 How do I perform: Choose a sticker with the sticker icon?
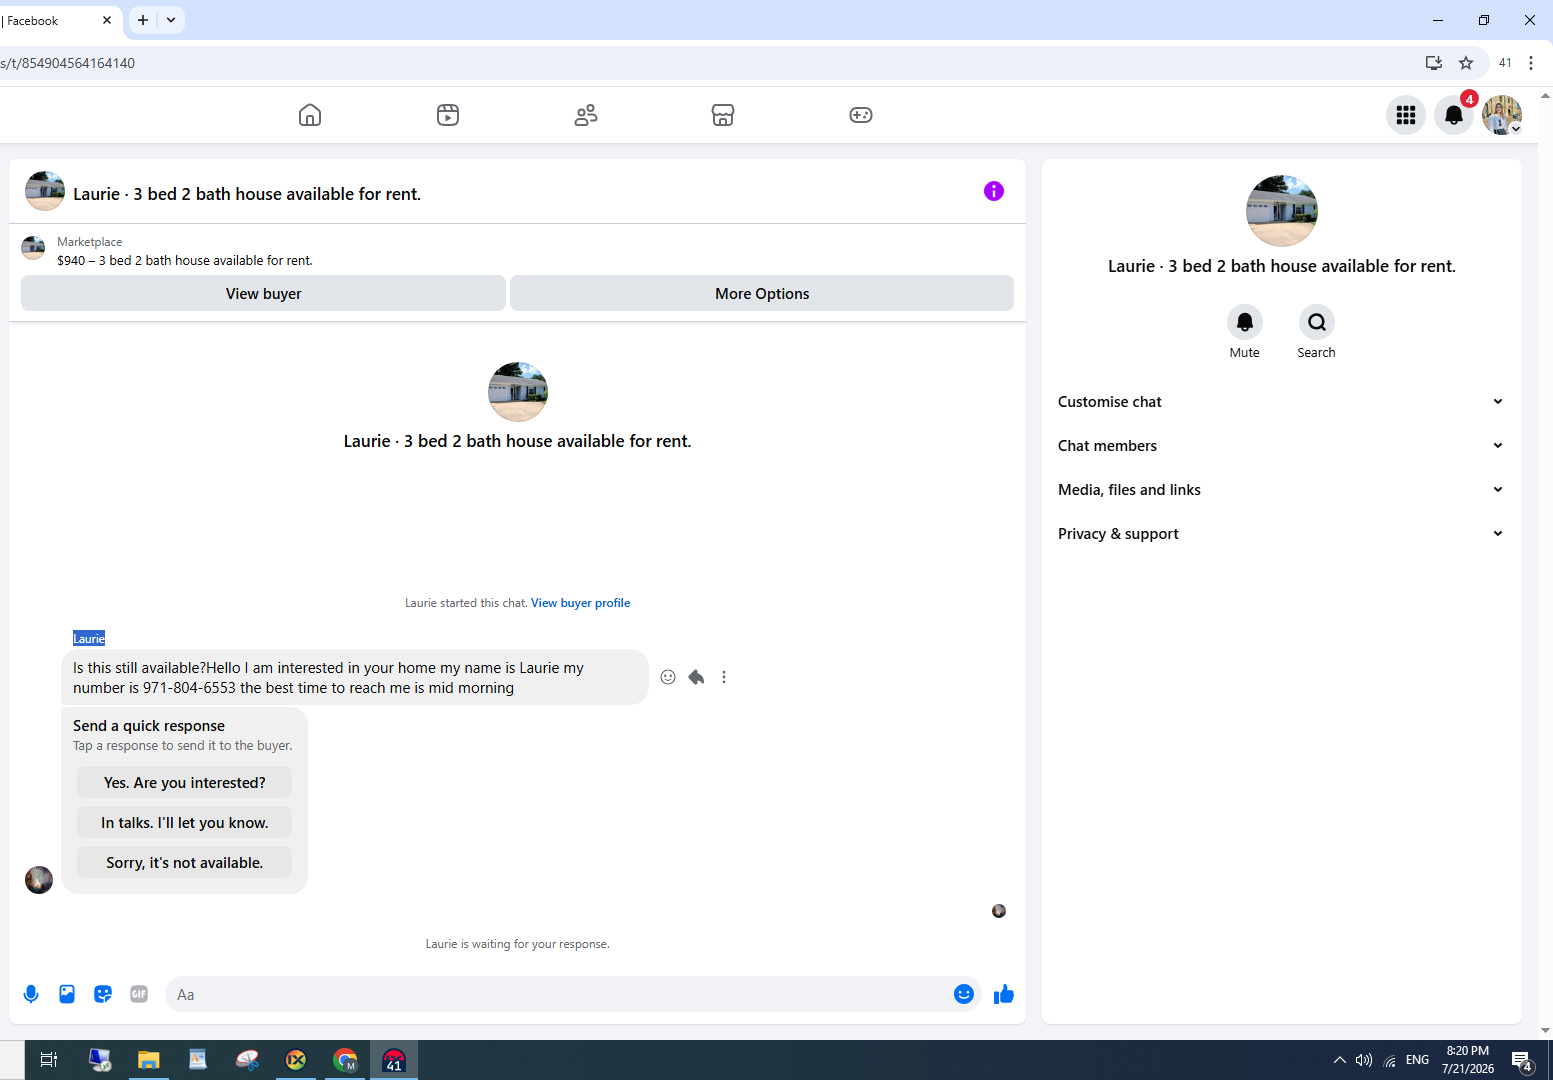coord(103,994)
